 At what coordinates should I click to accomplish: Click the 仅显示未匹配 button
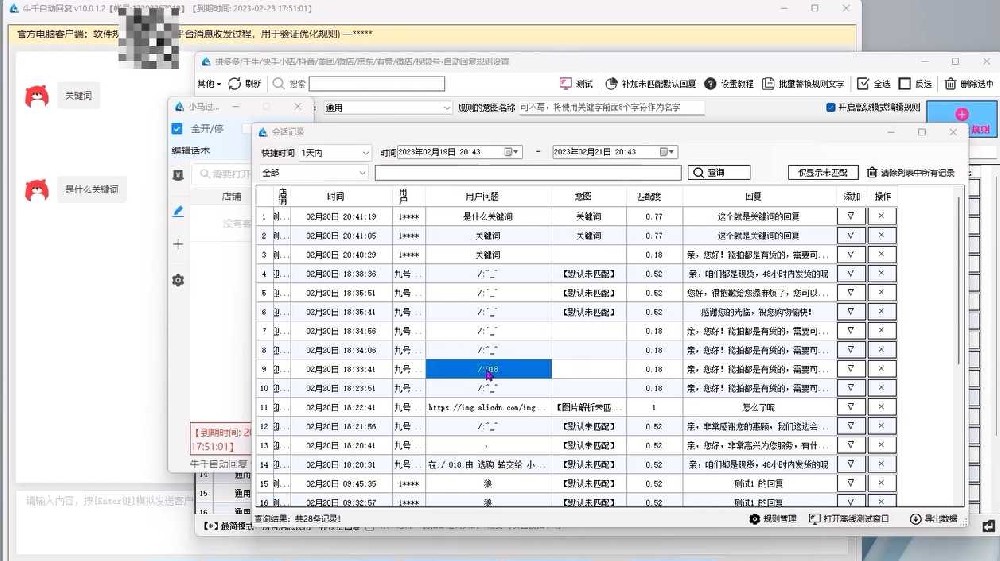click(823, 173)
